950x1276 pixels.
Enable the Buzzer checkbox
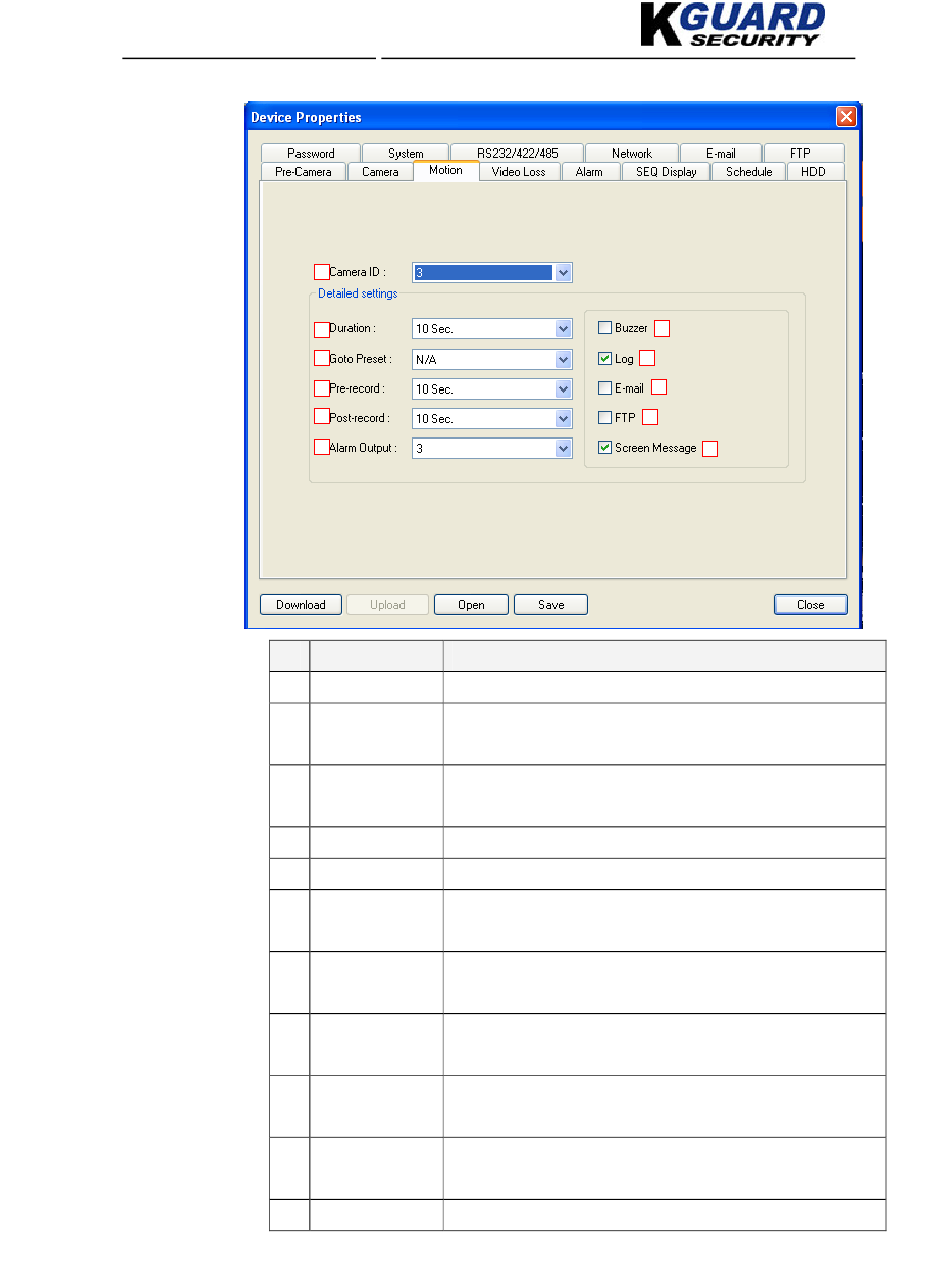click(605, 327)
